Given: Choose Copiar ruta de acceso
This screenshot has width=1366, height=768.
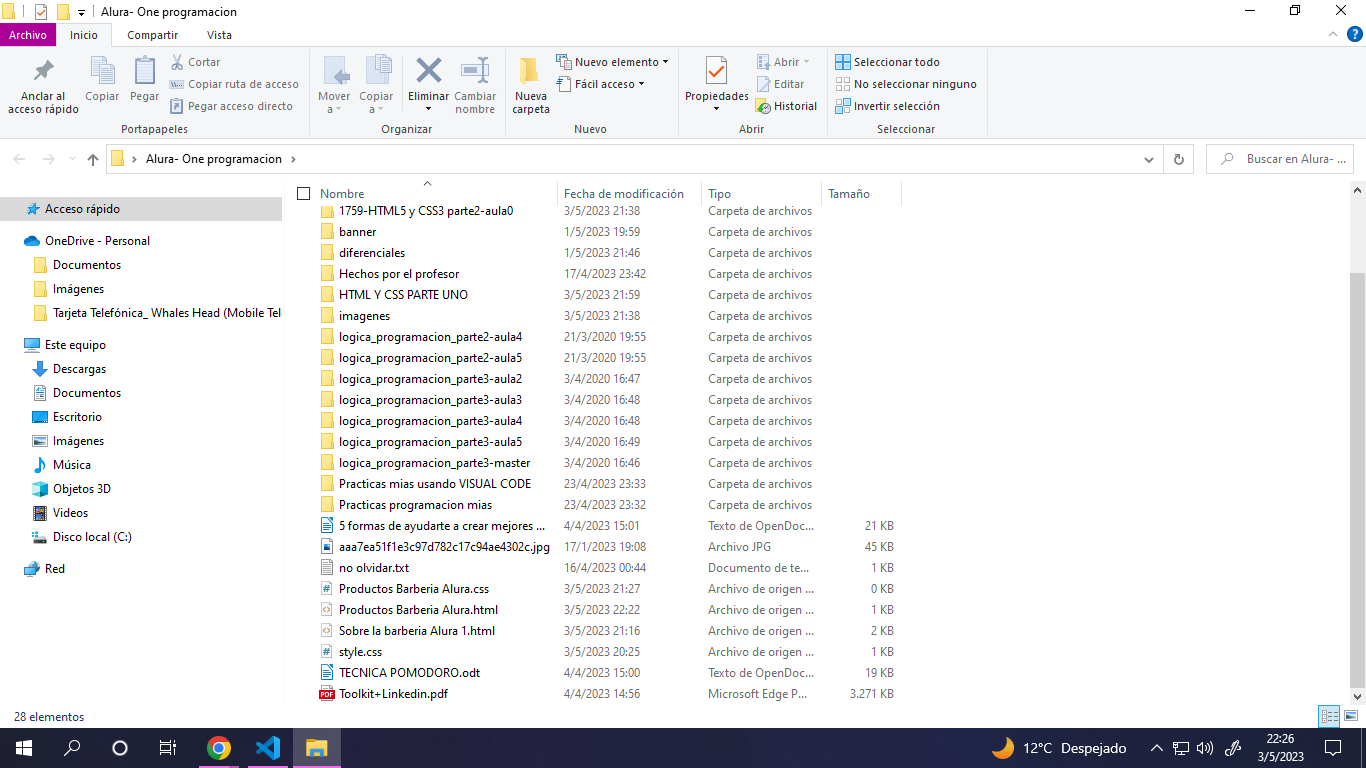Looking at the screenshot, I should [x=234, y=84].
